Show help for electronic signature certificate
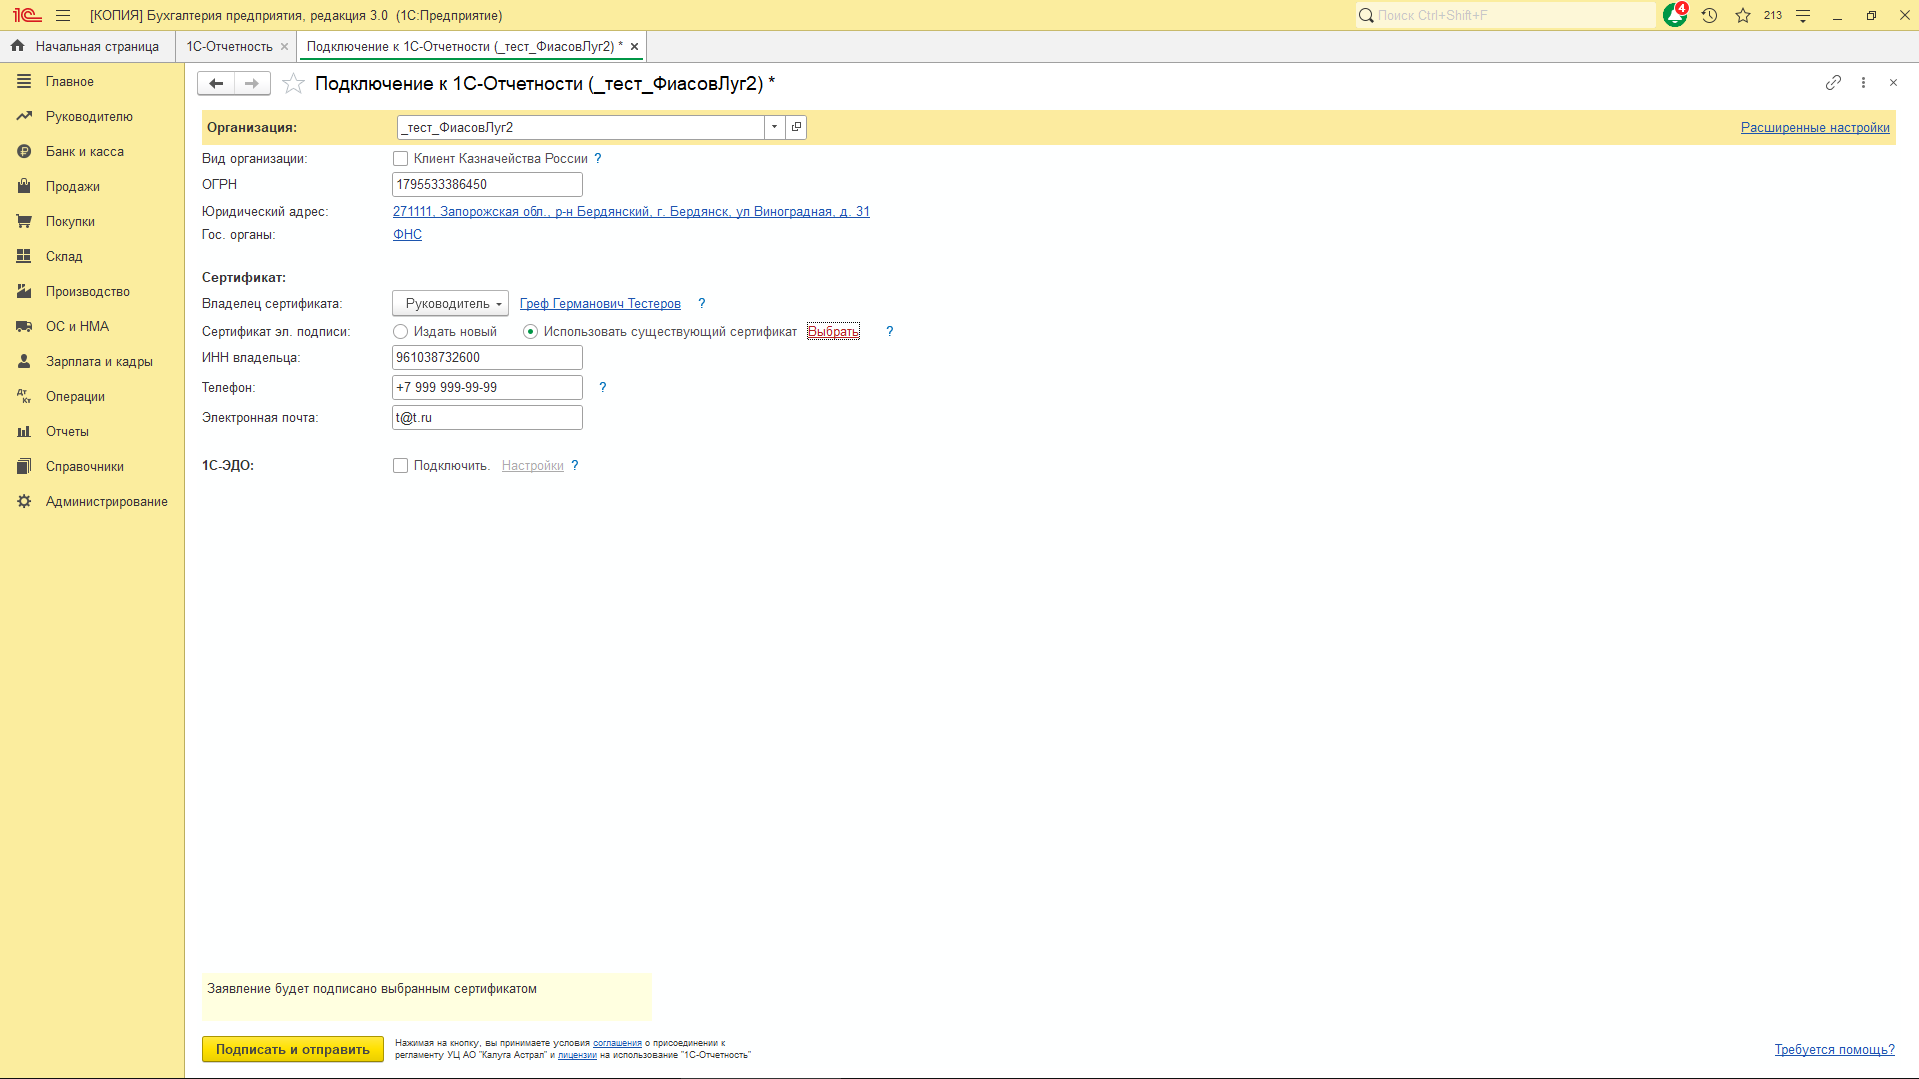The height and width of the screenshot is (1079, 1919). click(889, 331)
